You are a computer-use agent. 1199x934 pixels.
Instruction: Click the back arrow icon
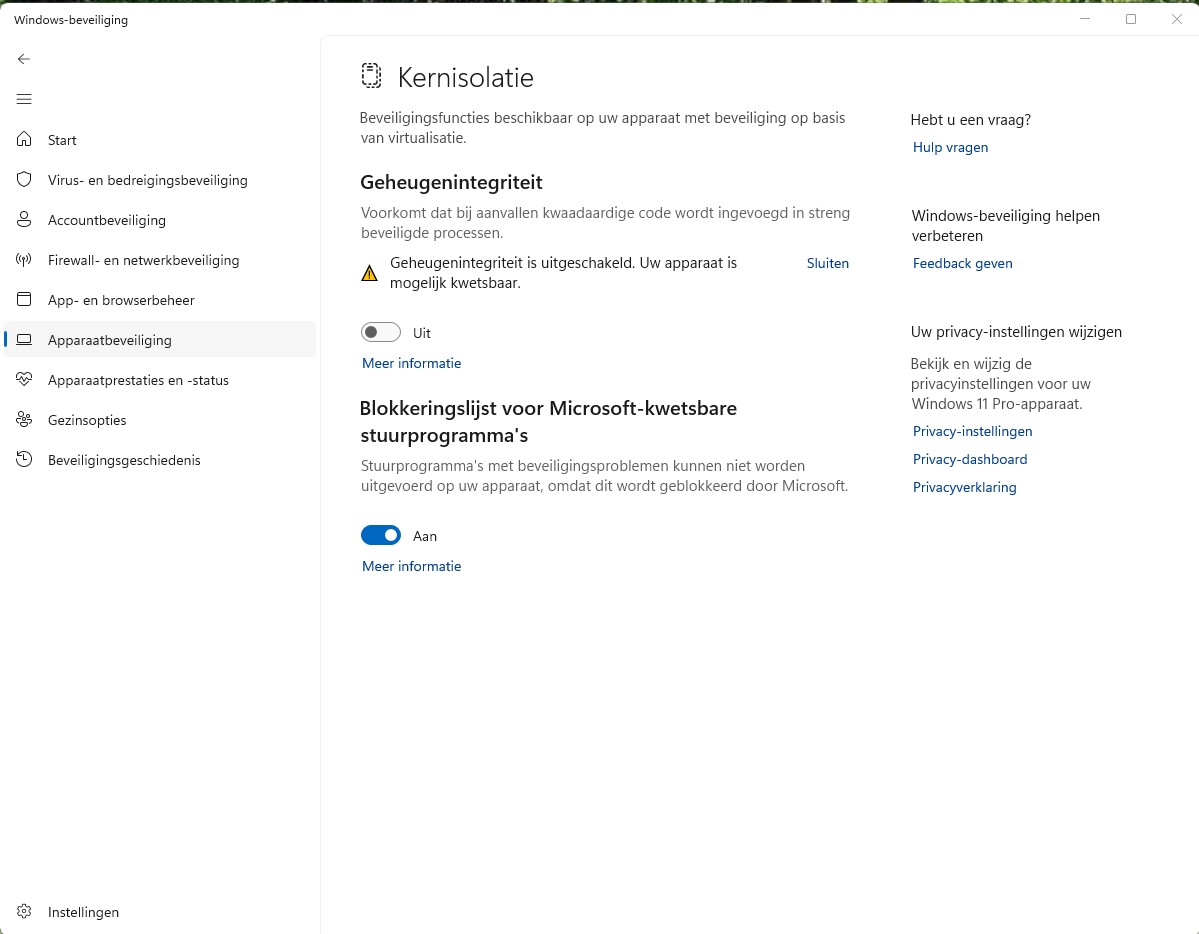pos(24,59)
